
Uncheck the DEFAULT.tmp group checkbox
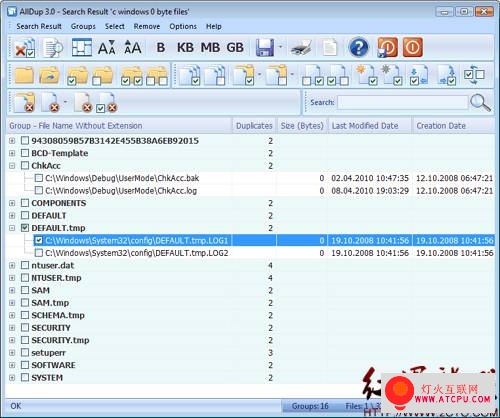click(25, 228)
